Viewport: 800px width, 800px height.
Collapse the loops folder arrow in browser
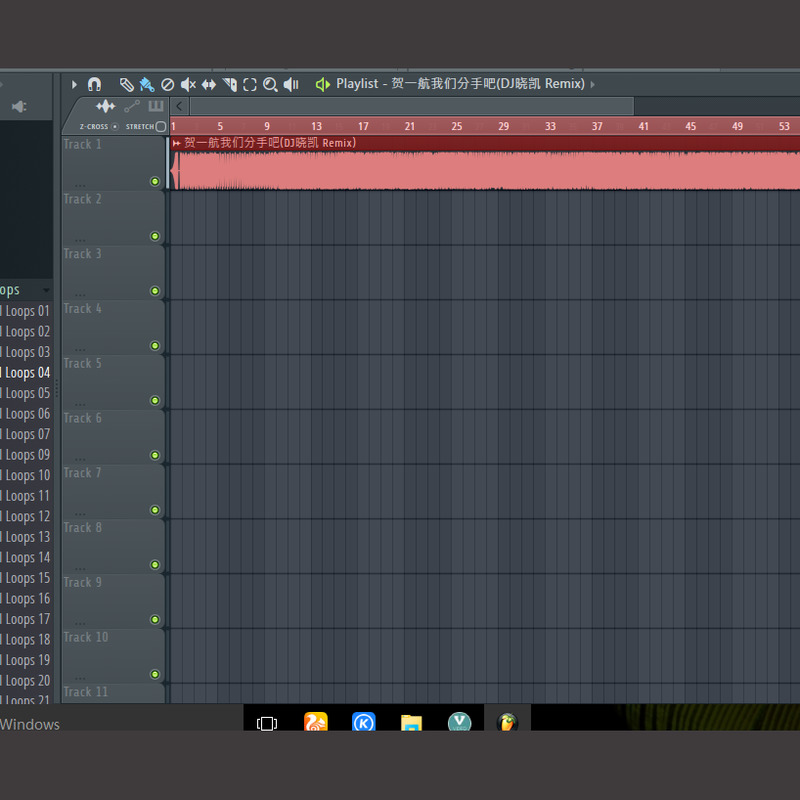pyautogui.click(x=46, y=290)
